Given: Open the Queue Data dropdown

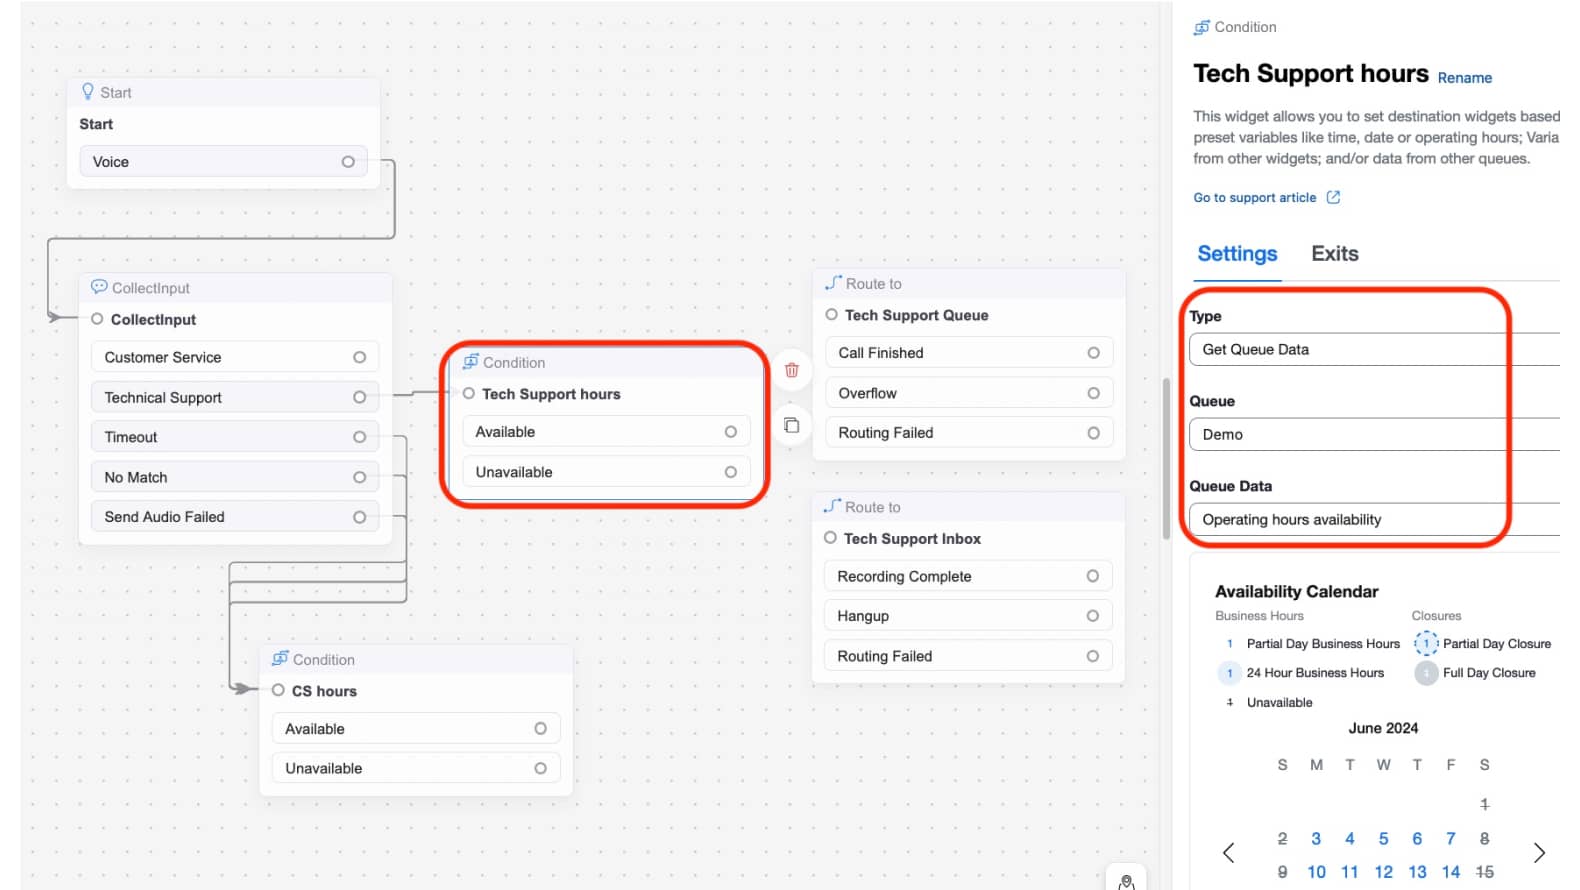Looking at the screenshot, I should pos(1370,520).
